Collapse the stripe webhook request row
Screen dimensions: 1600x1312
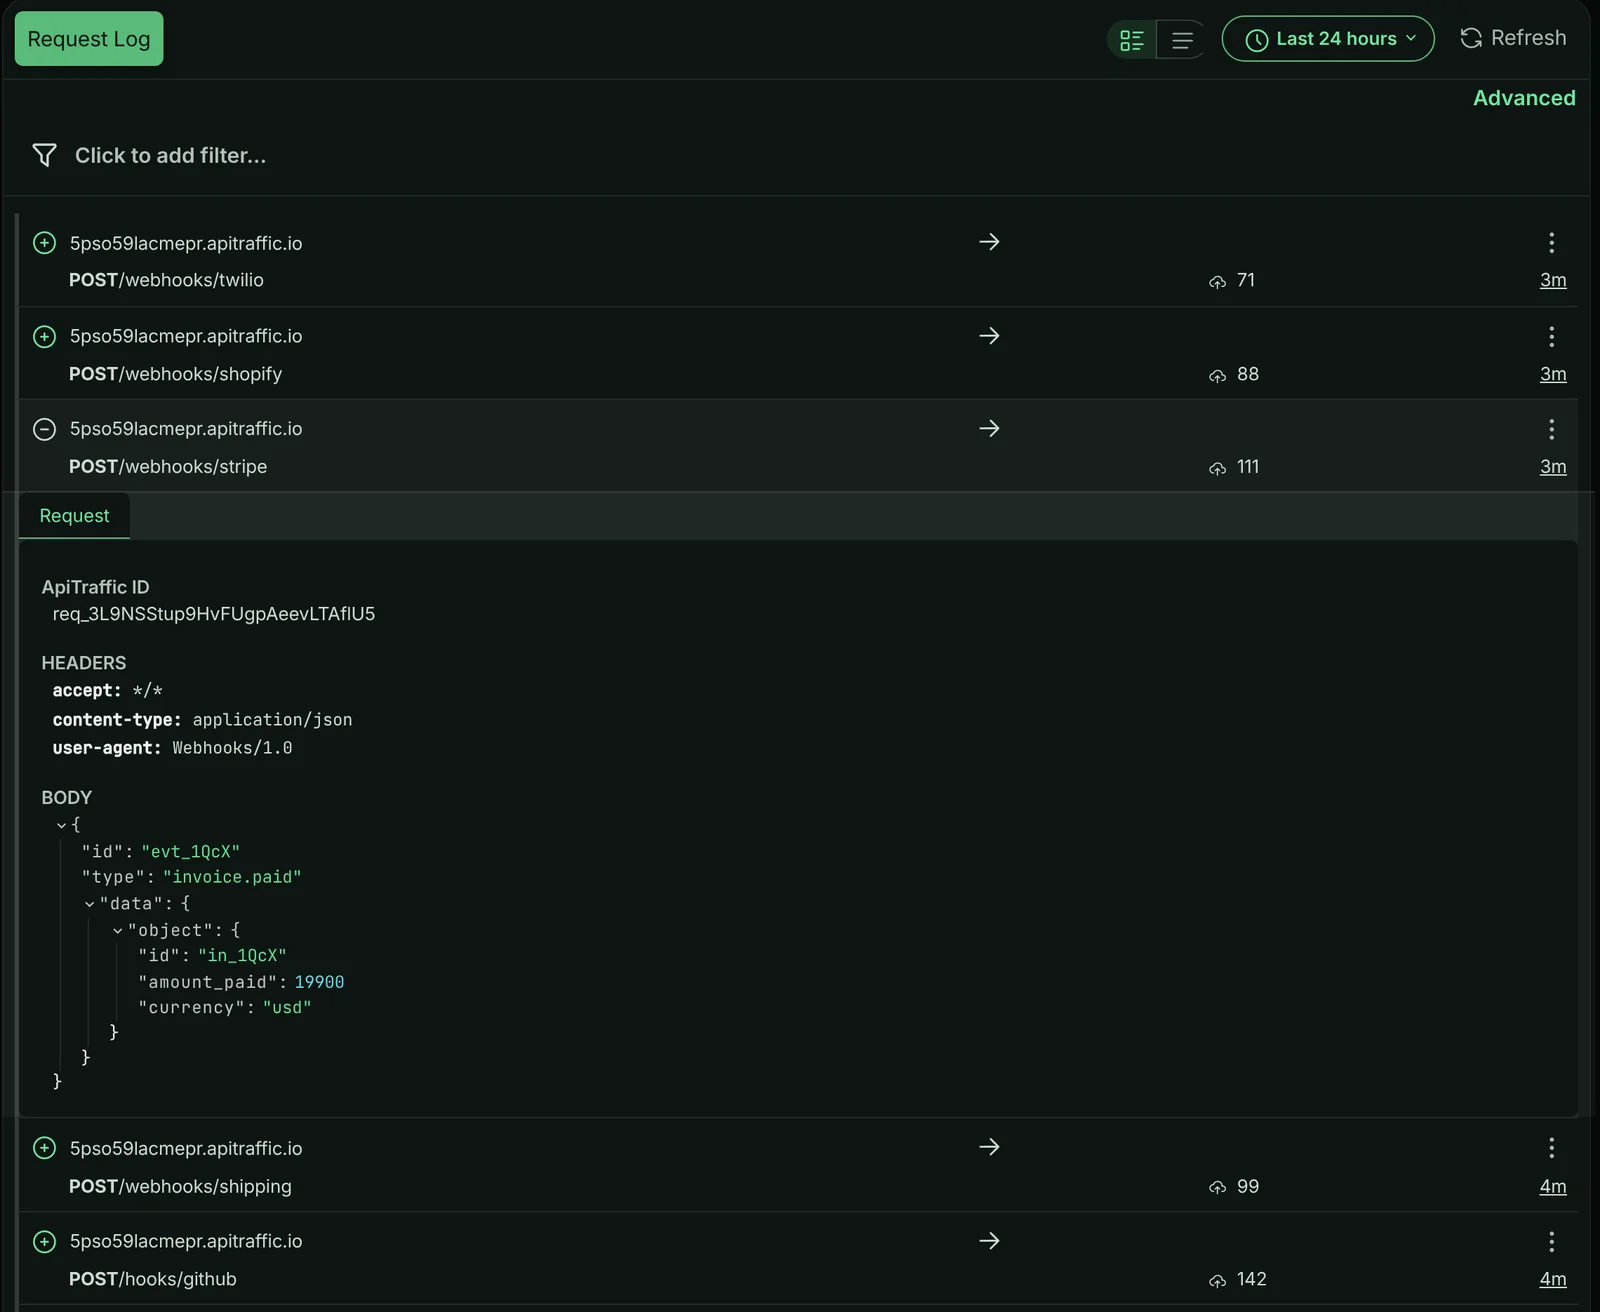(x=44, y=429)
